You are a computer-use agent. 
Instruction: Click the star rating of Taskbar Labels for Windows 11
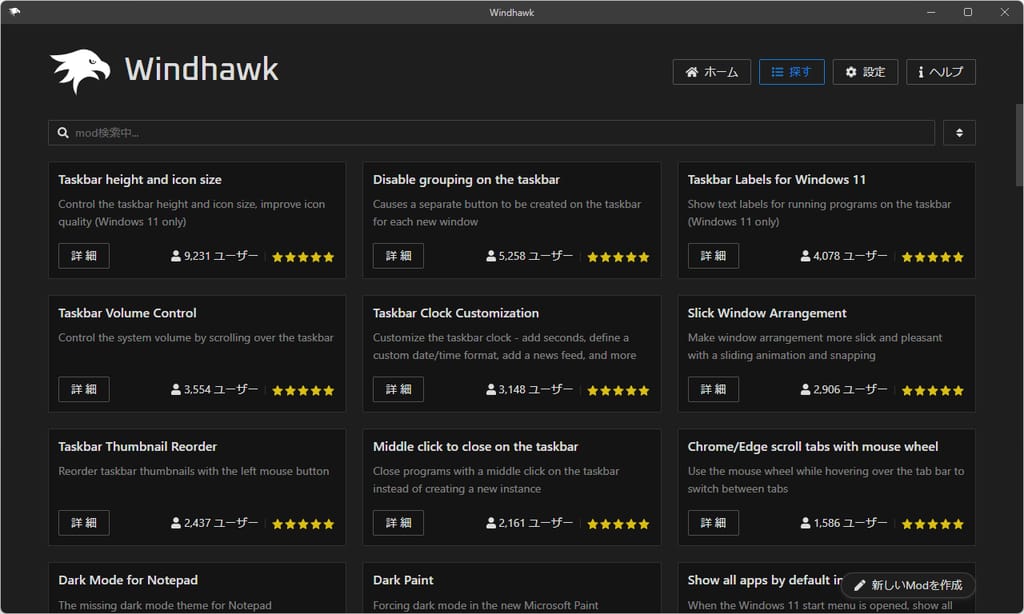(x=932, y=257)
